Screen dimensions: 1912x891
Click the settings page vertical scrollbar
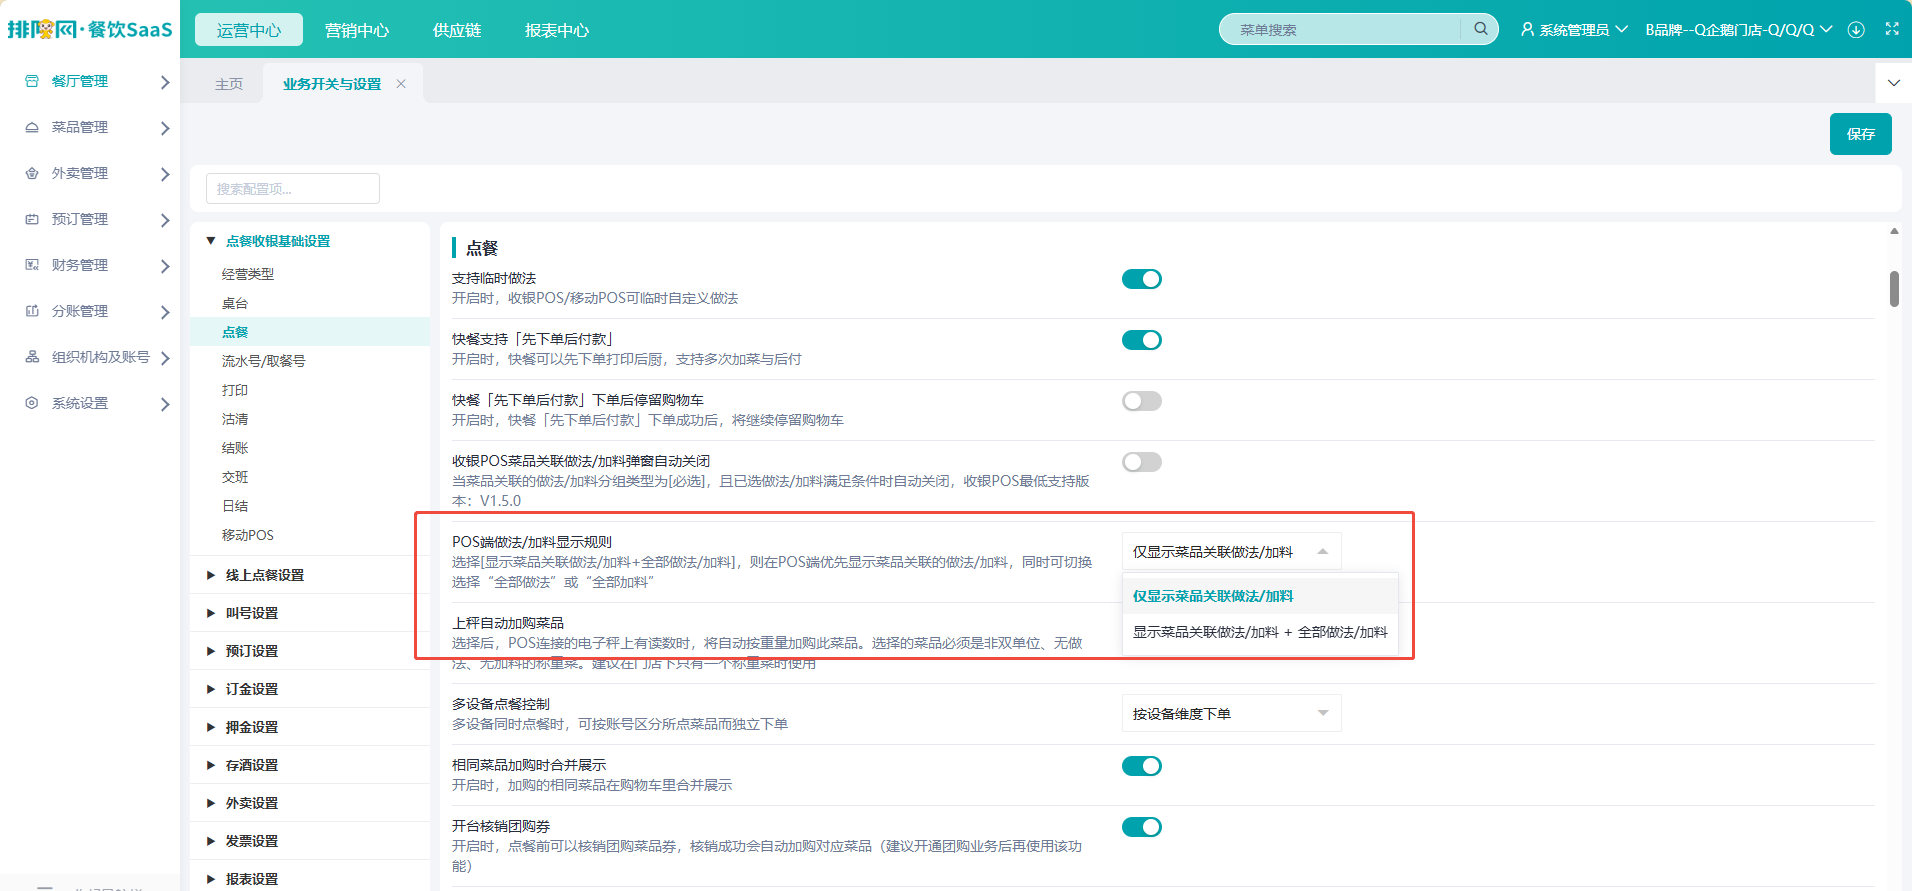tap(1894, 289)
